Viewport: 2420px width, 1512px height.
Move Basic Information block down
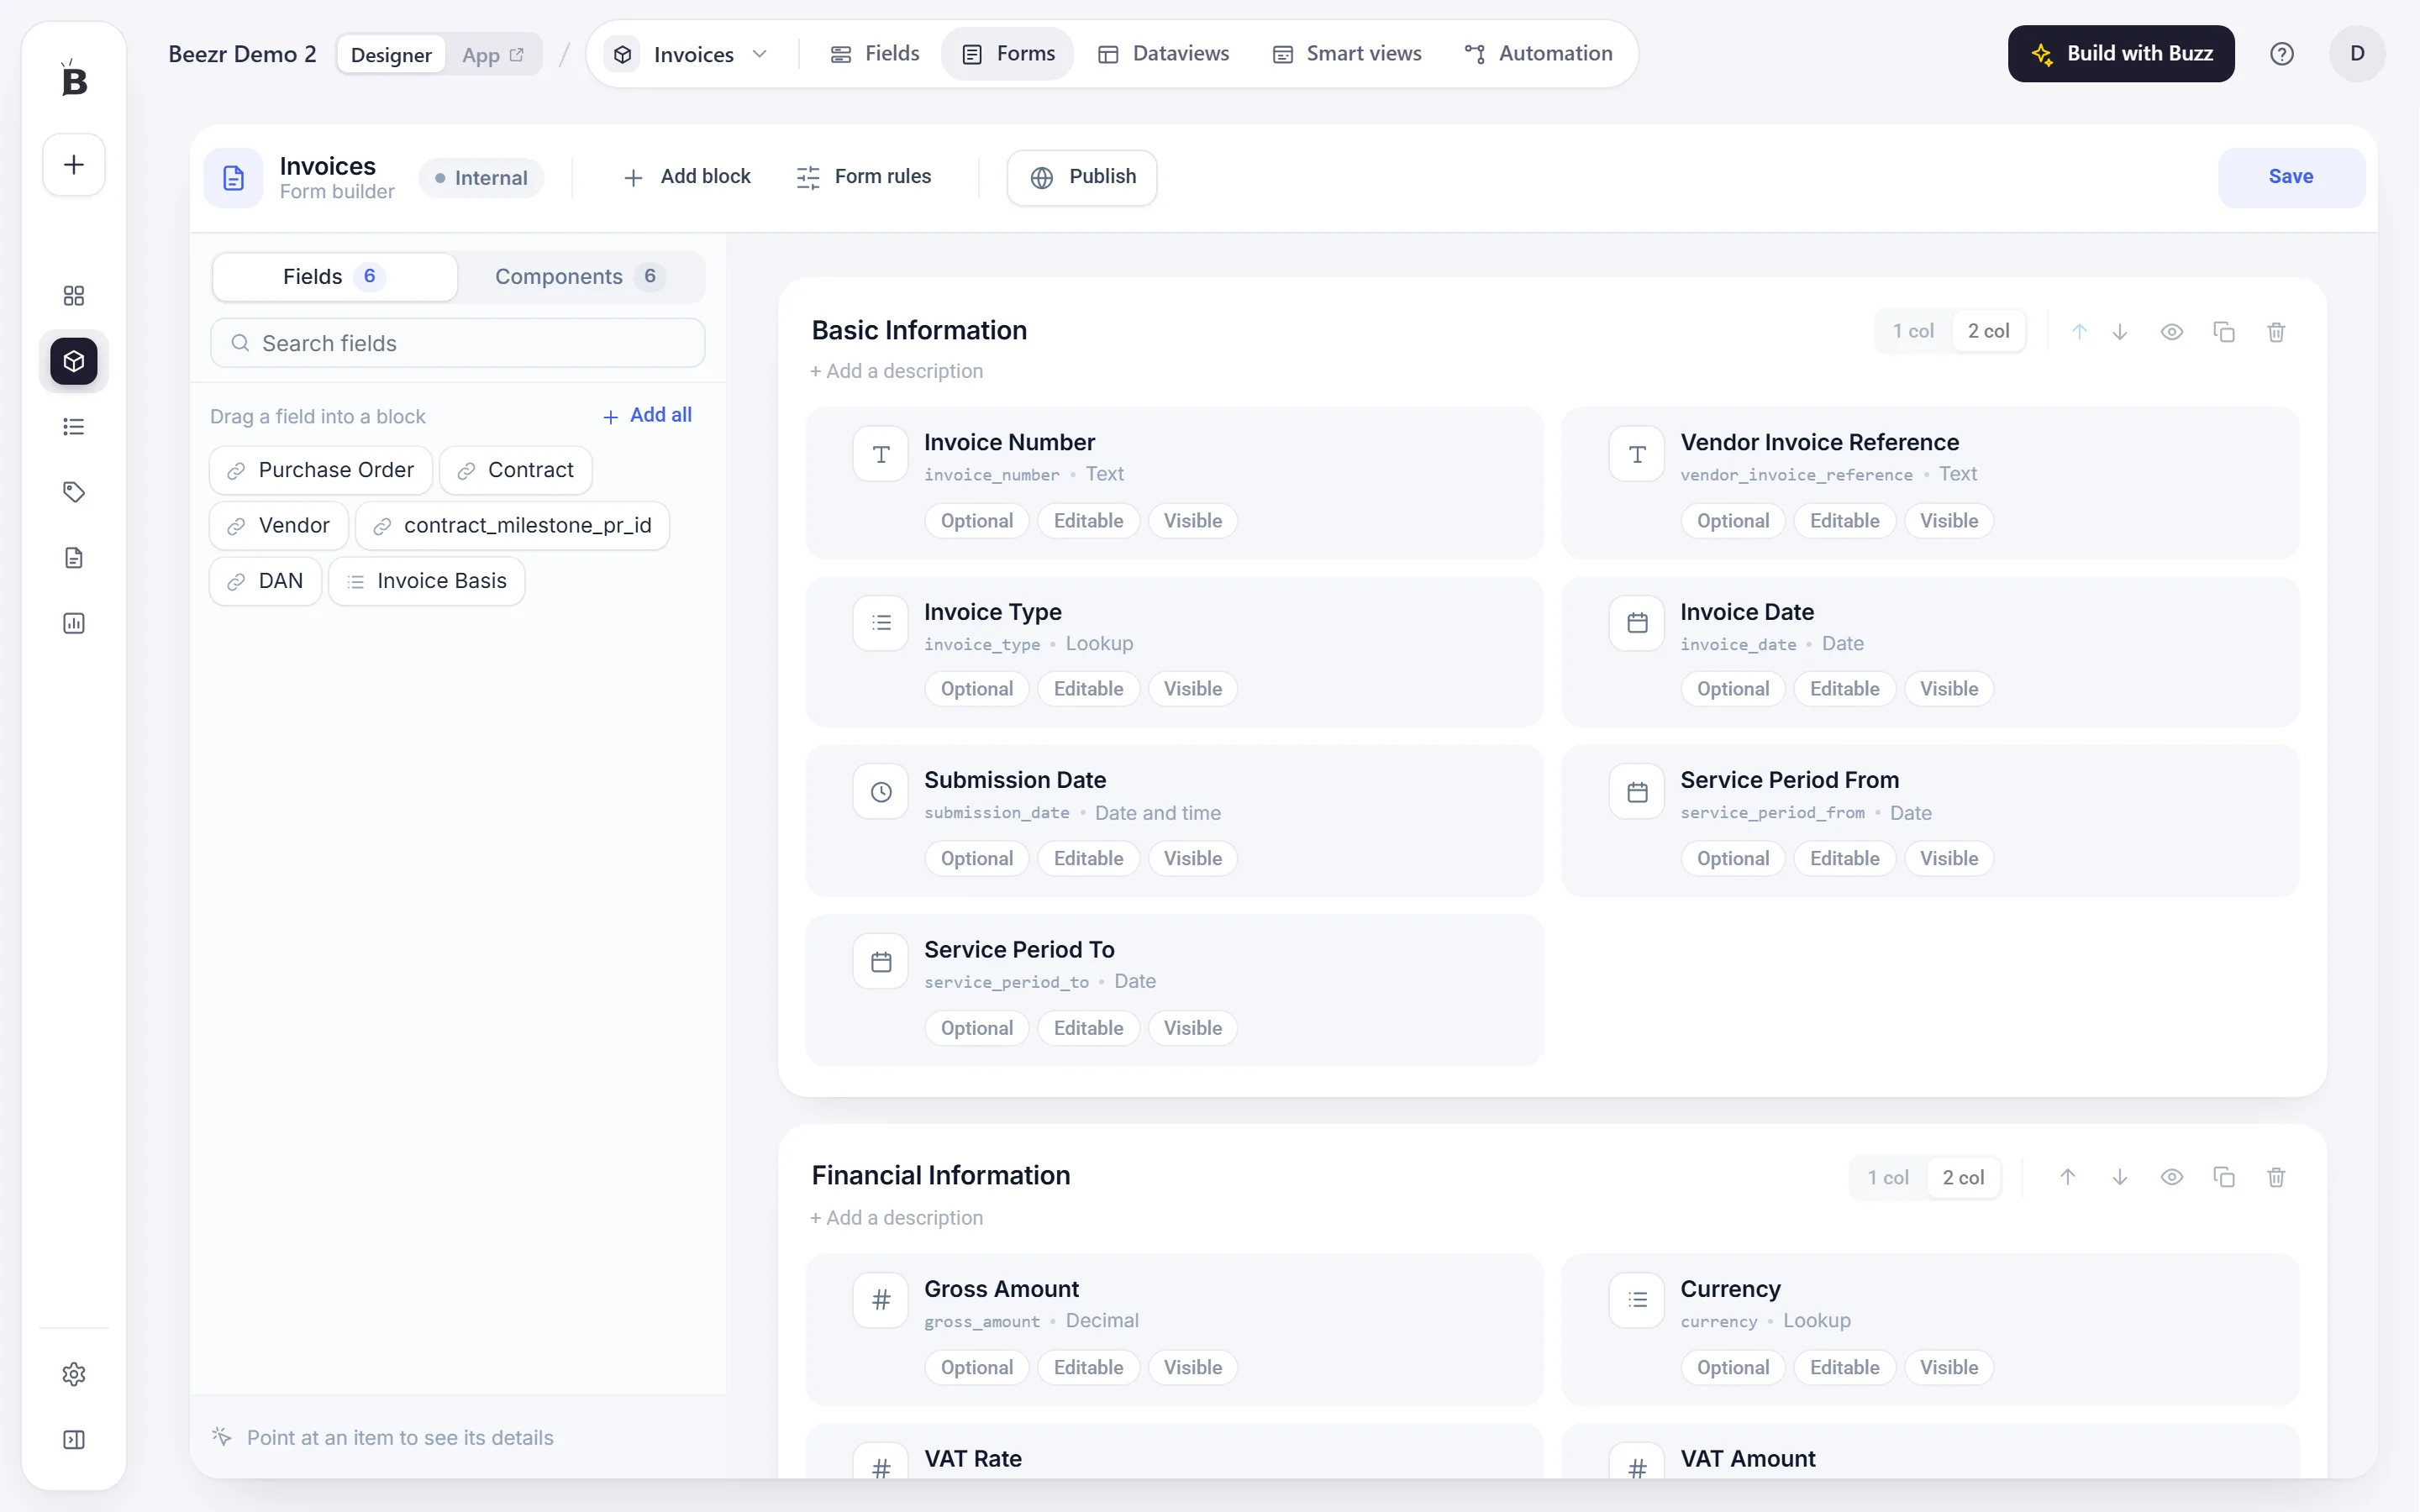tap(2120, 332)
